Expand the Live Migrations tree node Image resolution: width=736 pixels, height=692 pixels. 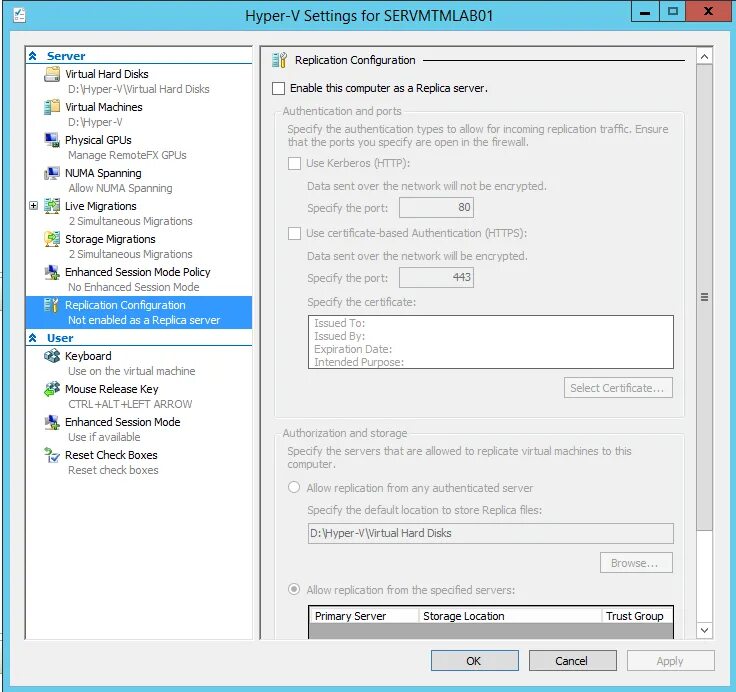pyautogui.click(x=33, y=206)
